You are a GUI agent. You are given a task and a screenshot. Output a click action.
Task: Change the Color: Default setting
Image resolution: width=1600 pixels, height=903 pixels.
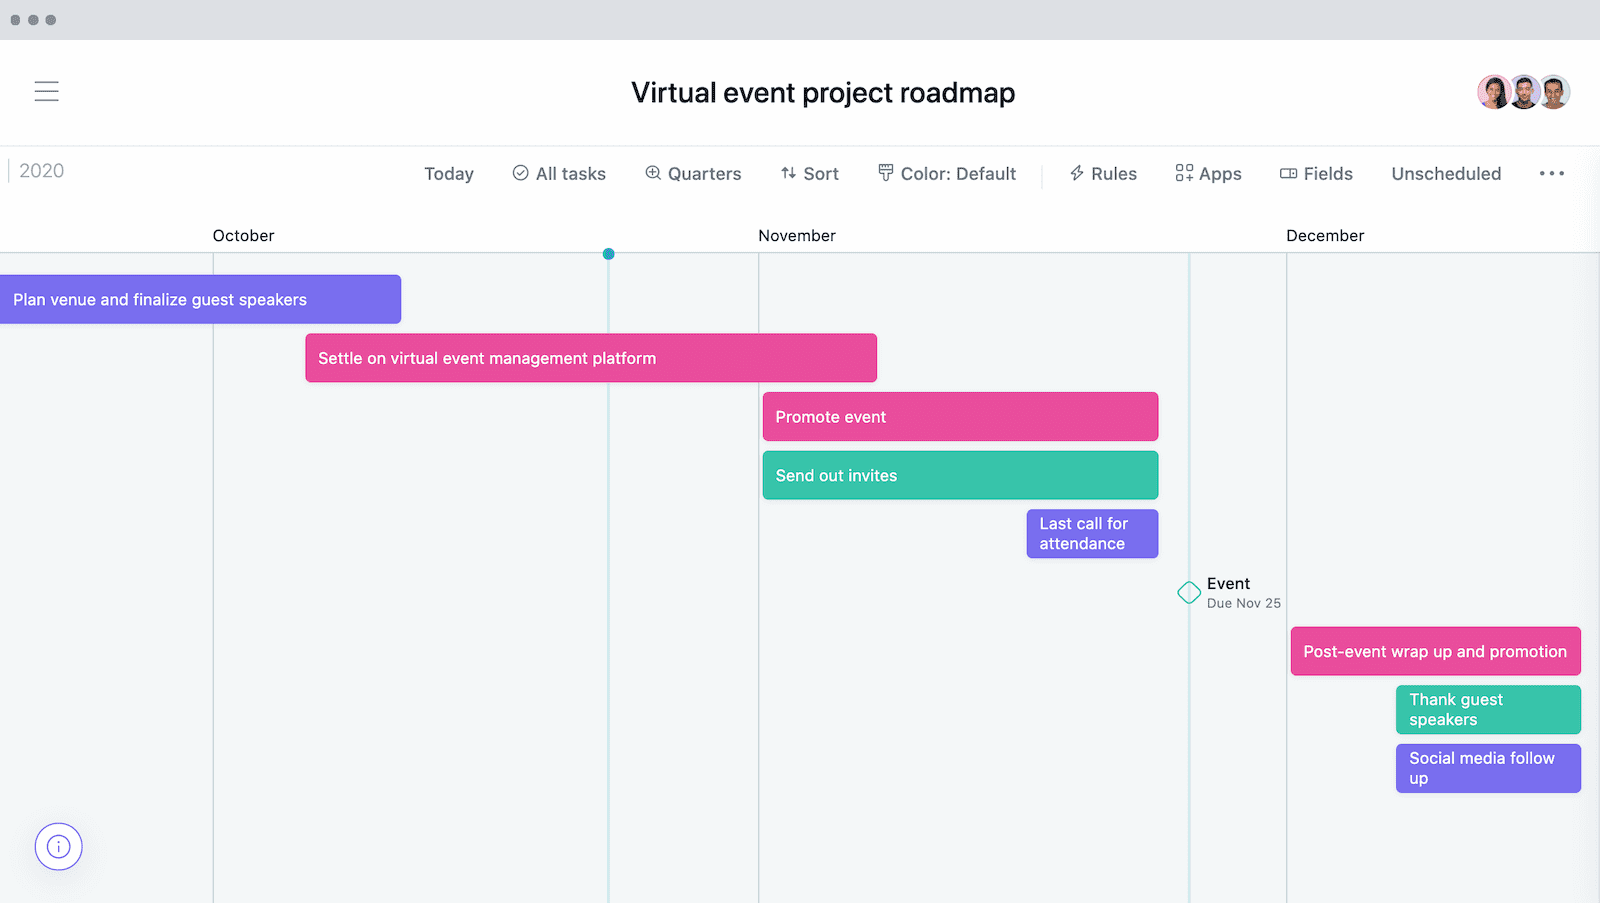[x=947, y=174]
